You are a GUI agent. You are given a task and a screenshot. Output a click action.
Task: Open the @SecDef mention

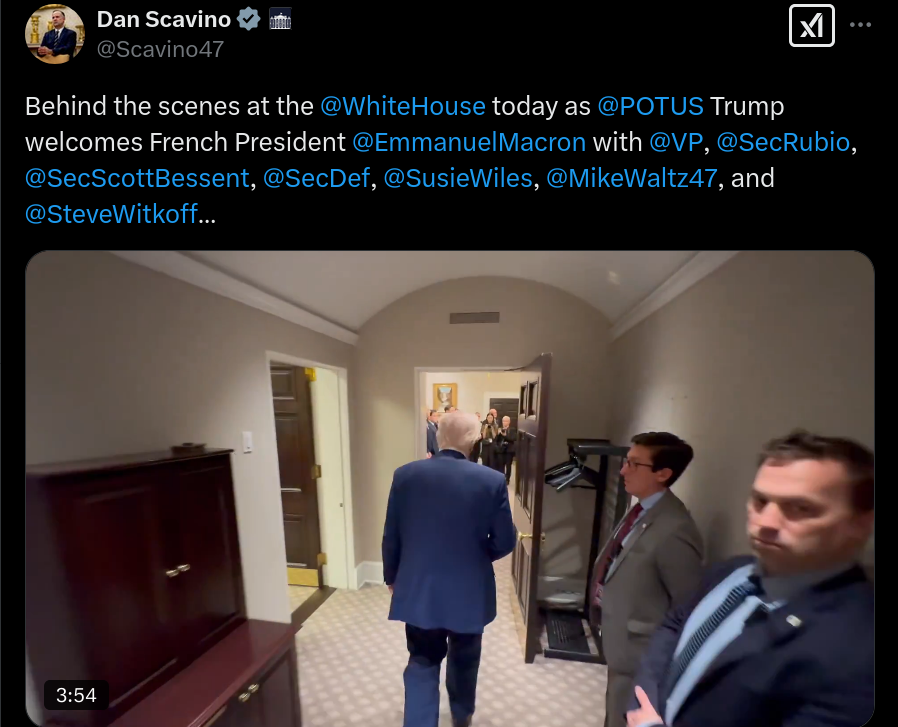click(x=317, y=178)
